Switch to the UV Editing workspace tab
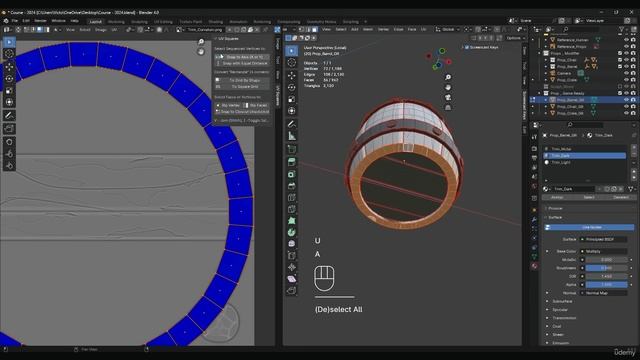The height and width of the screenshot is (360, 640). 163,22
